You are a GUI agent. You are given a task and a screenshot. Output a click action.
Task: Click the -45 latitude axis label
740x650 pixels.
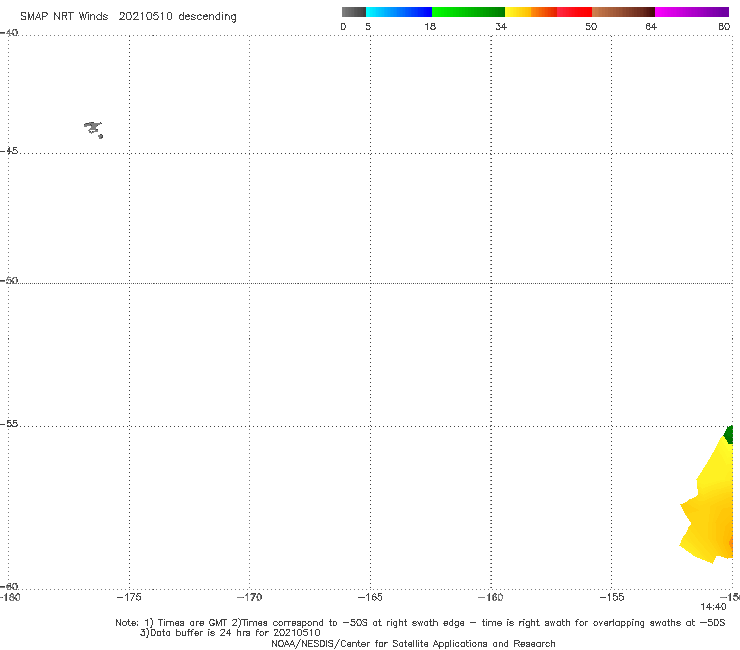(9, 151)
